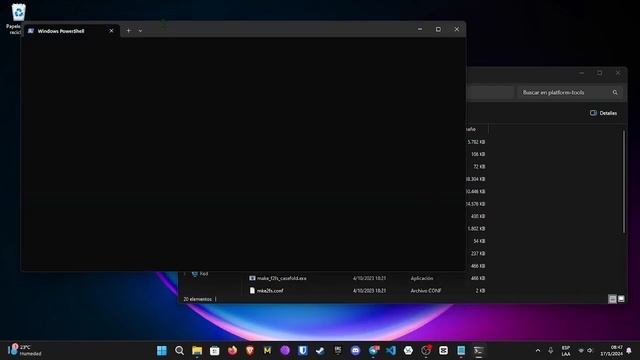640x360 pixels.
Task: Click search magnifier in Explorer search box
Action: click(x=615, y=93)
